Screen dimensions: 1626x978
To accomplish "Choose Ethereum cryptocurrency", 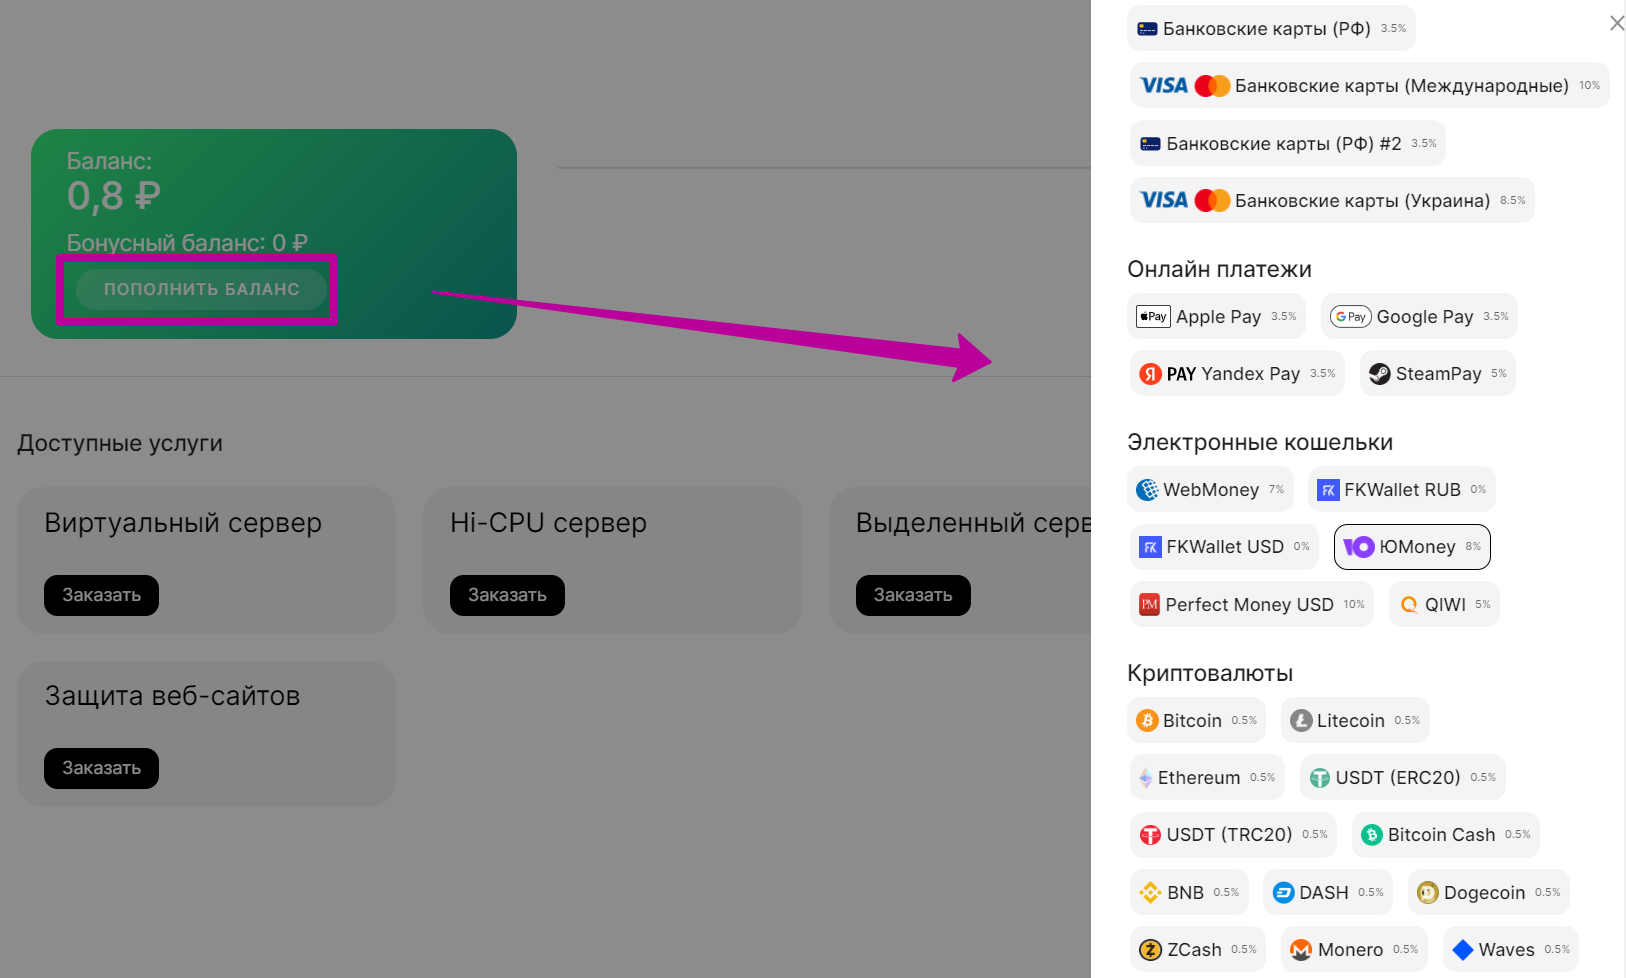I will [x=1207, y=777].
